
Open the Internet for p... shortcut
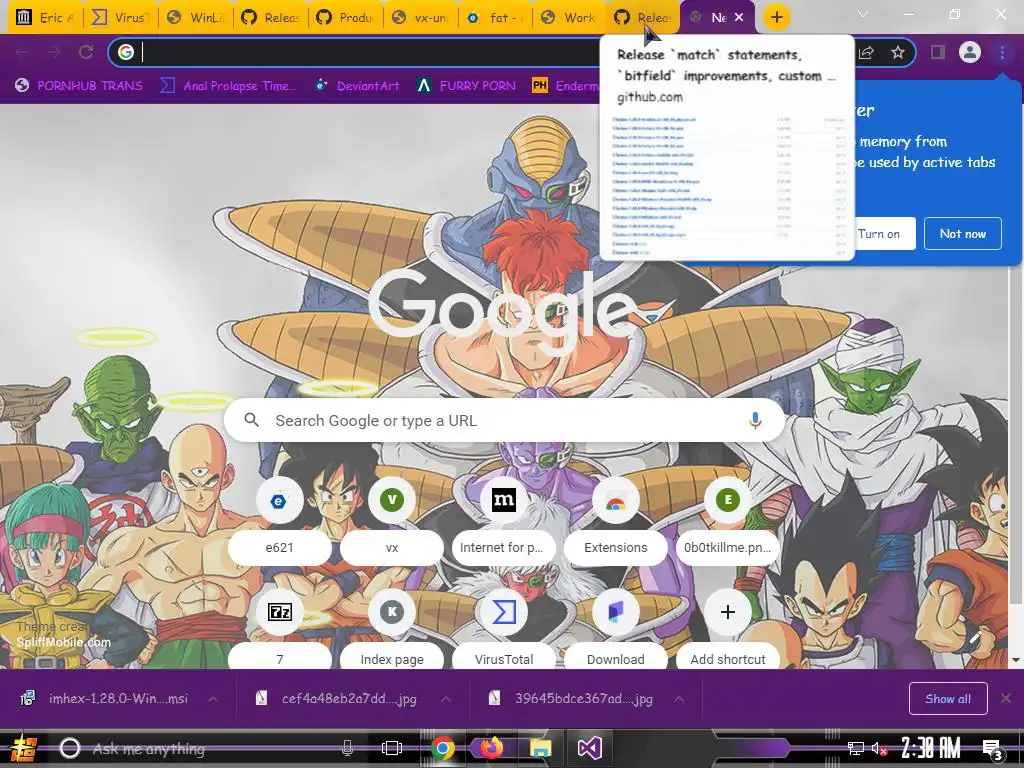504,522
